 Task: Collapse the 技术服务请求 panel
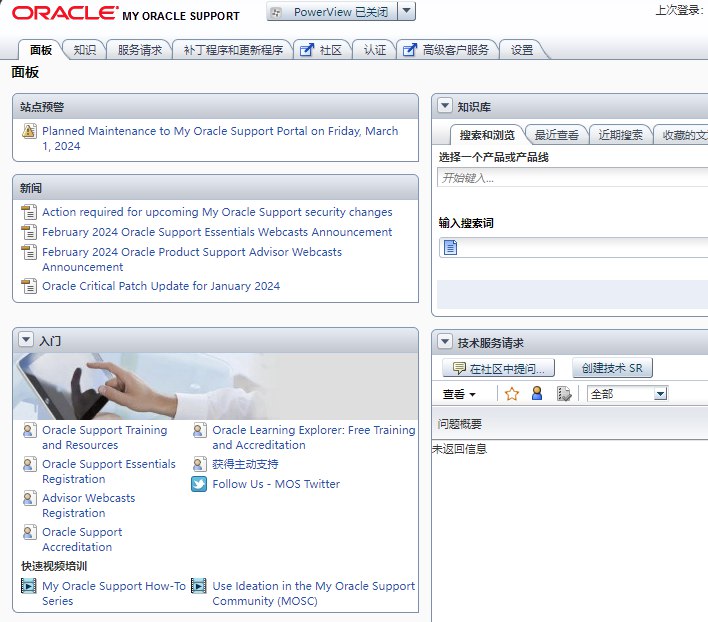445,342
